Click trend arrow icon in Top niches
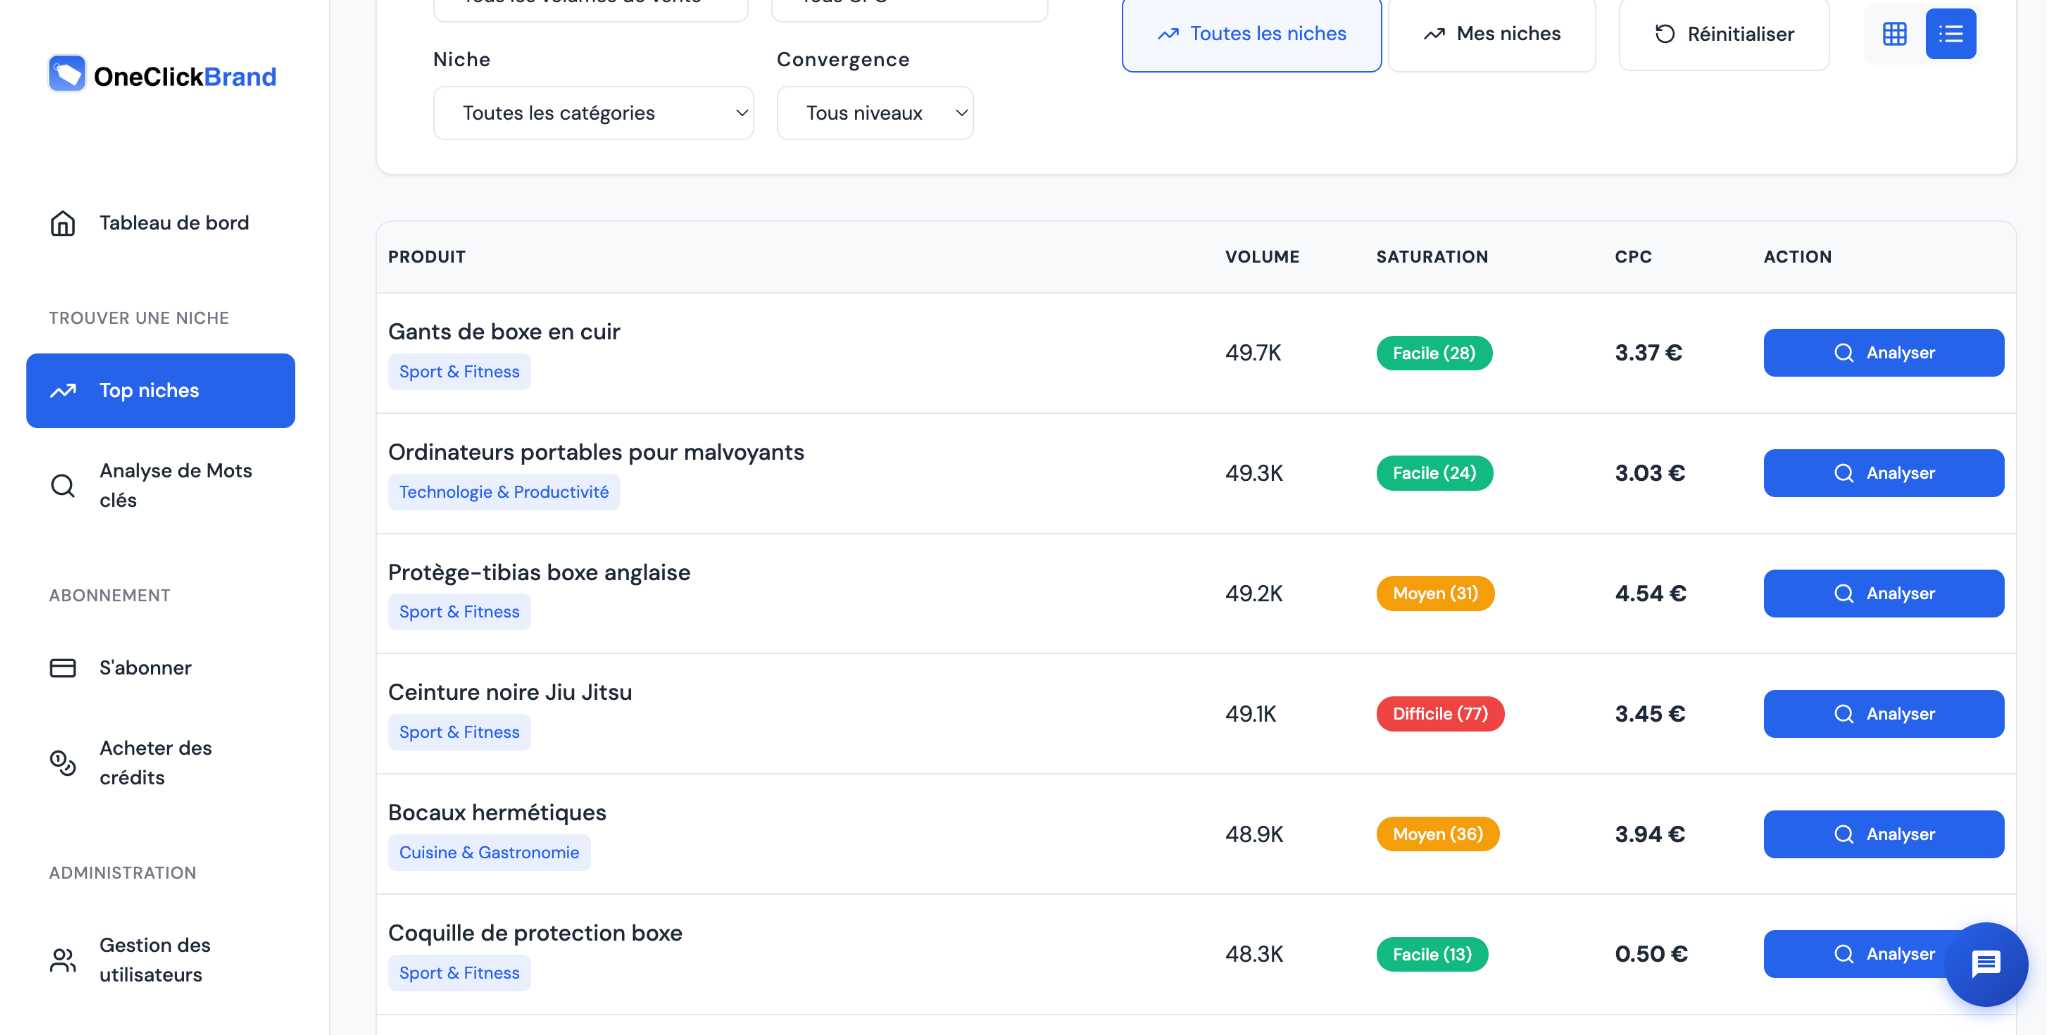Screen dimensions: 2048x1035 (63, 391)
